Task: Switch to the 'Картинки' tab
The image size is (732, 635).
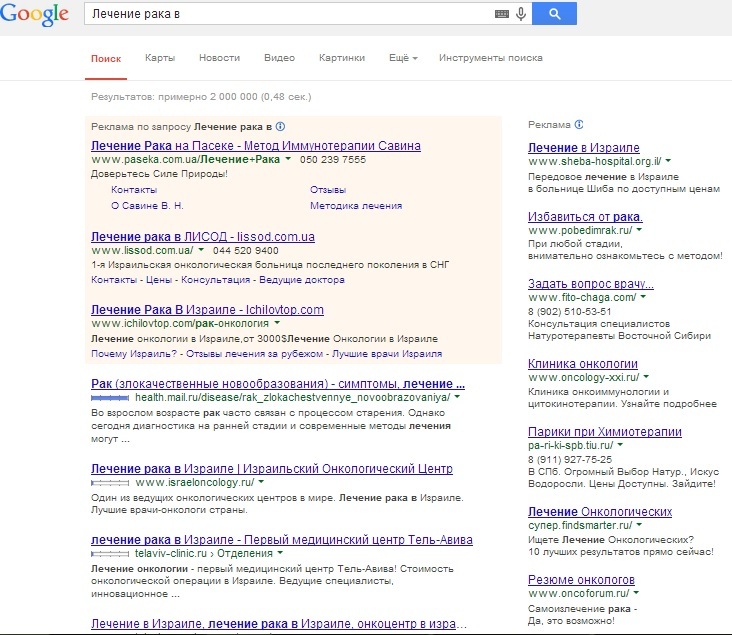Action: [341, 58]
